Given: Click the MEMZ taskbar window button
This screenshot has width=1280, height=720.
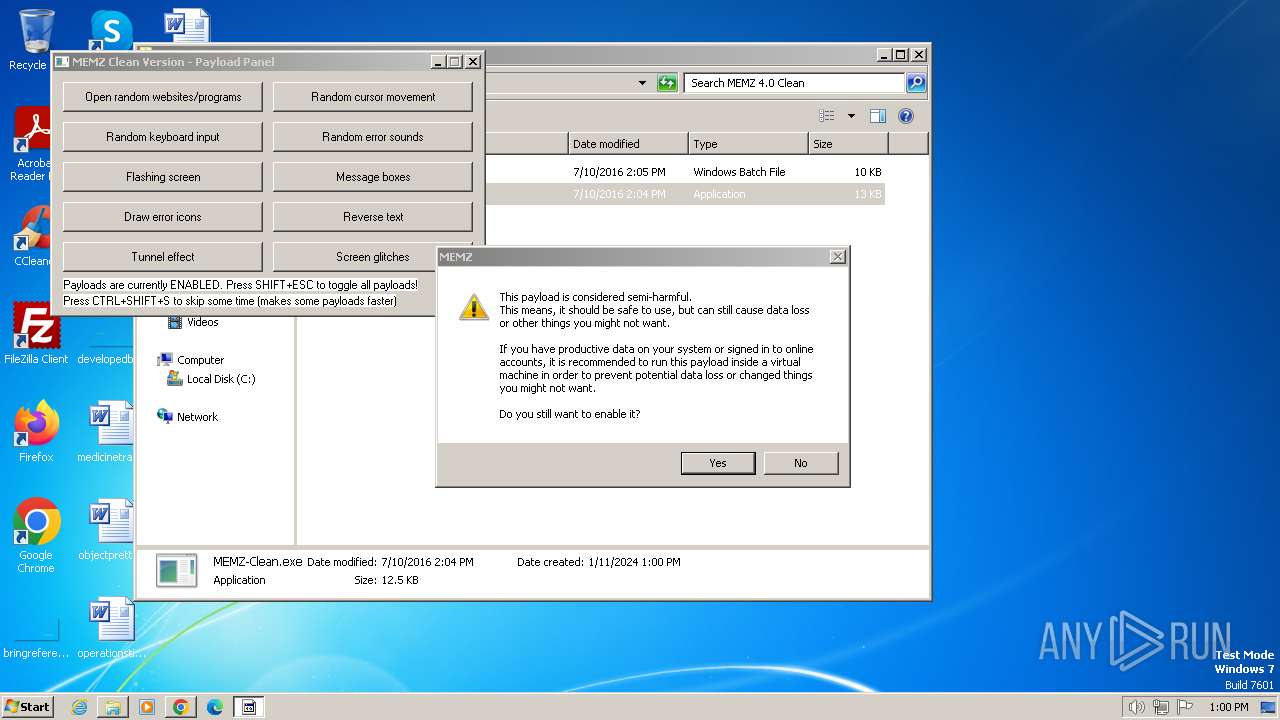Looking at the screenshot, I should tap(249, 707).
